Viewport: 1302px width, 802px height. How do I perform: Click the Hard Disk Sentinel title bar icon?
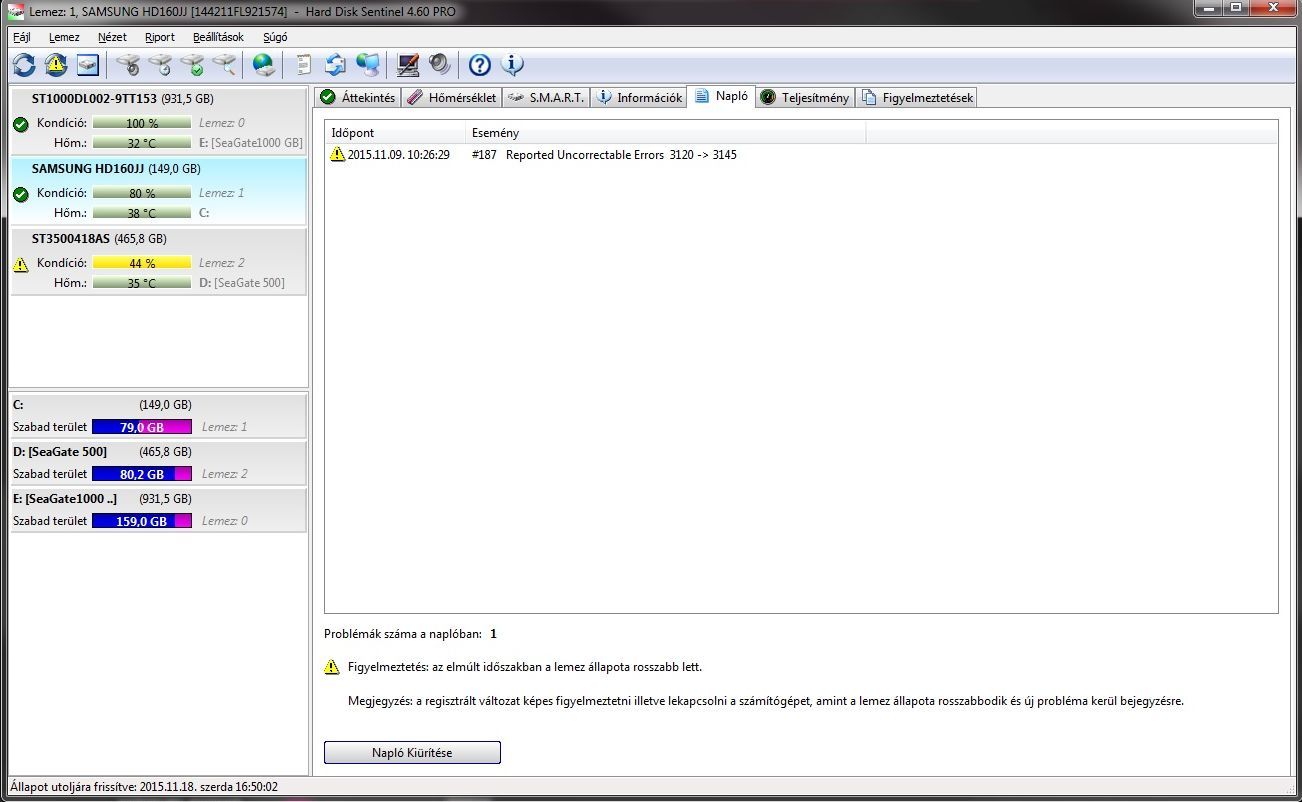coord(15,10)
